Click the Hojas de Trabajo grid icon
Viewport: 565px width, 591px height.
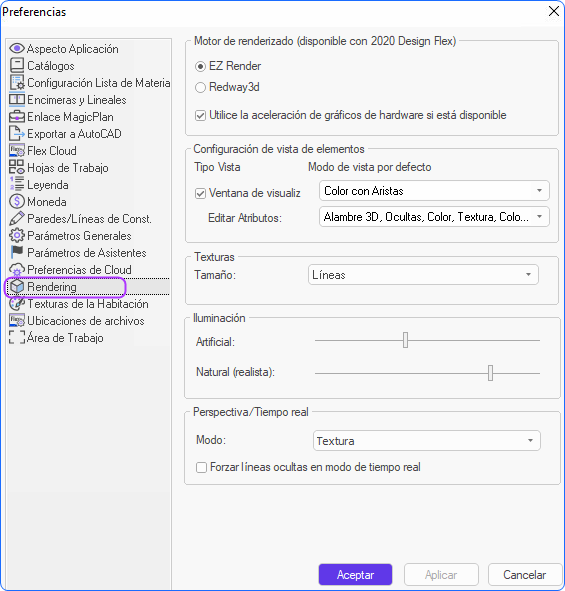coord(17,167)
